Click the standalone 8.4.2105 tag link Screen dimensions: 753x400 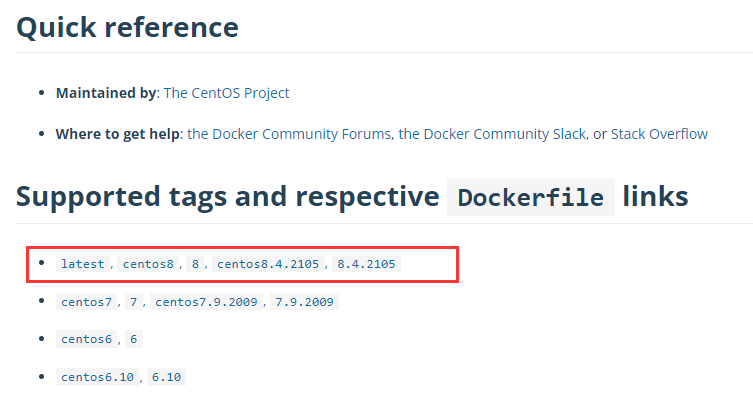click(x=366, y=264)
